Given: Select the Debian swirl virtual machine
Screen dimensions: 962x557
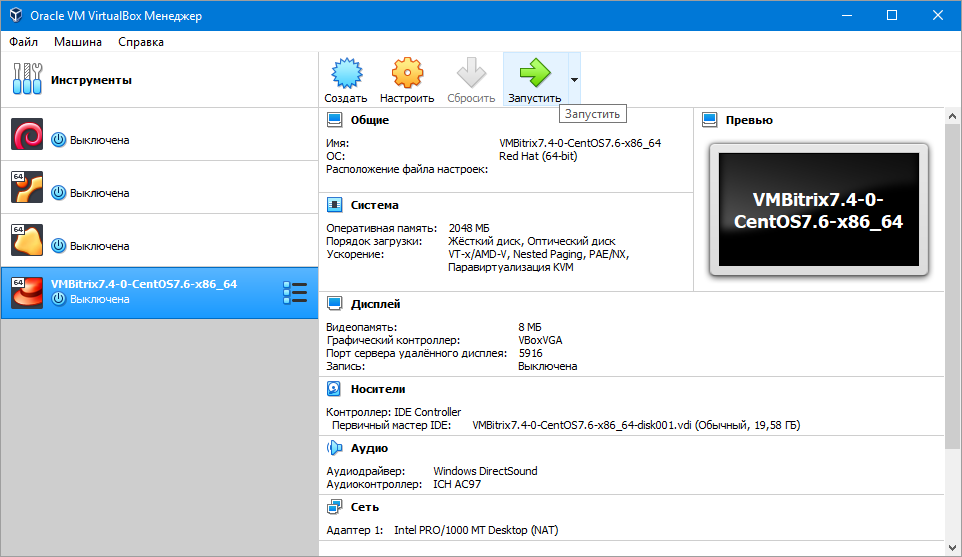Looking at the screenshot, I should (27, 135).
